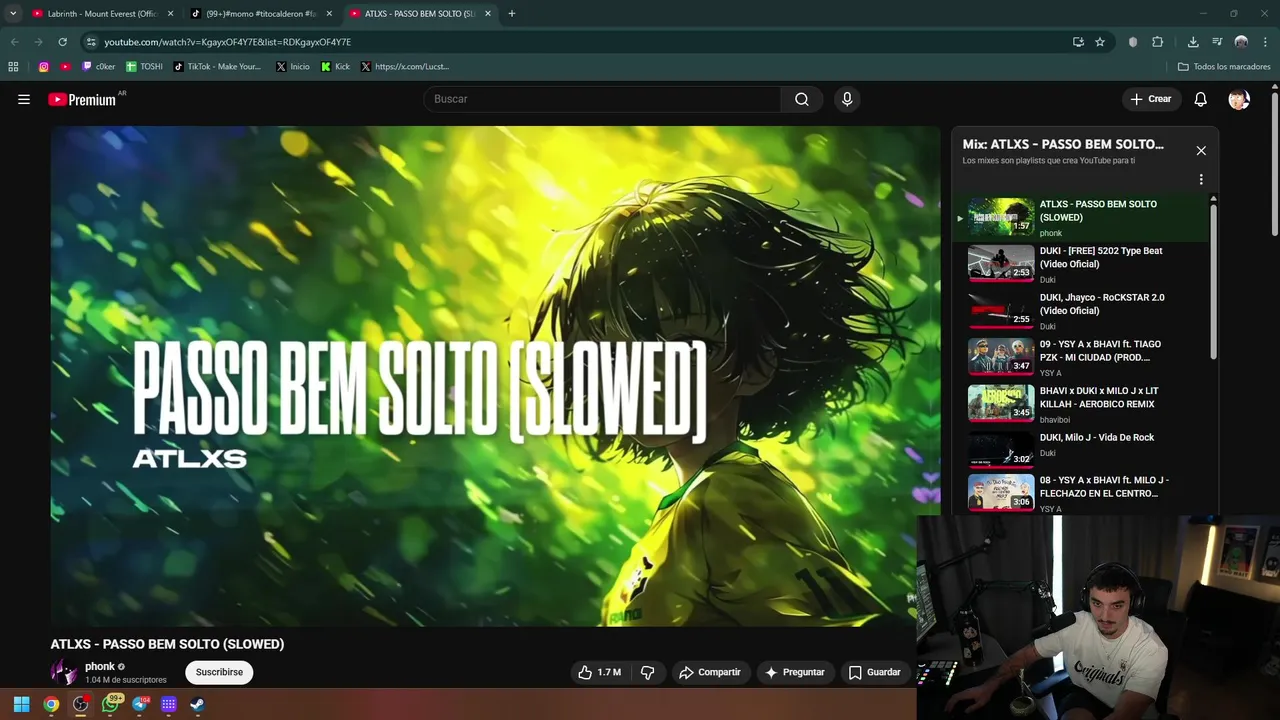Select 09 - YSY A x BHAVI MI CIUDAD
This screenshot has height=720, width=1280.
pyautogui.click(x=1082, y=358)
